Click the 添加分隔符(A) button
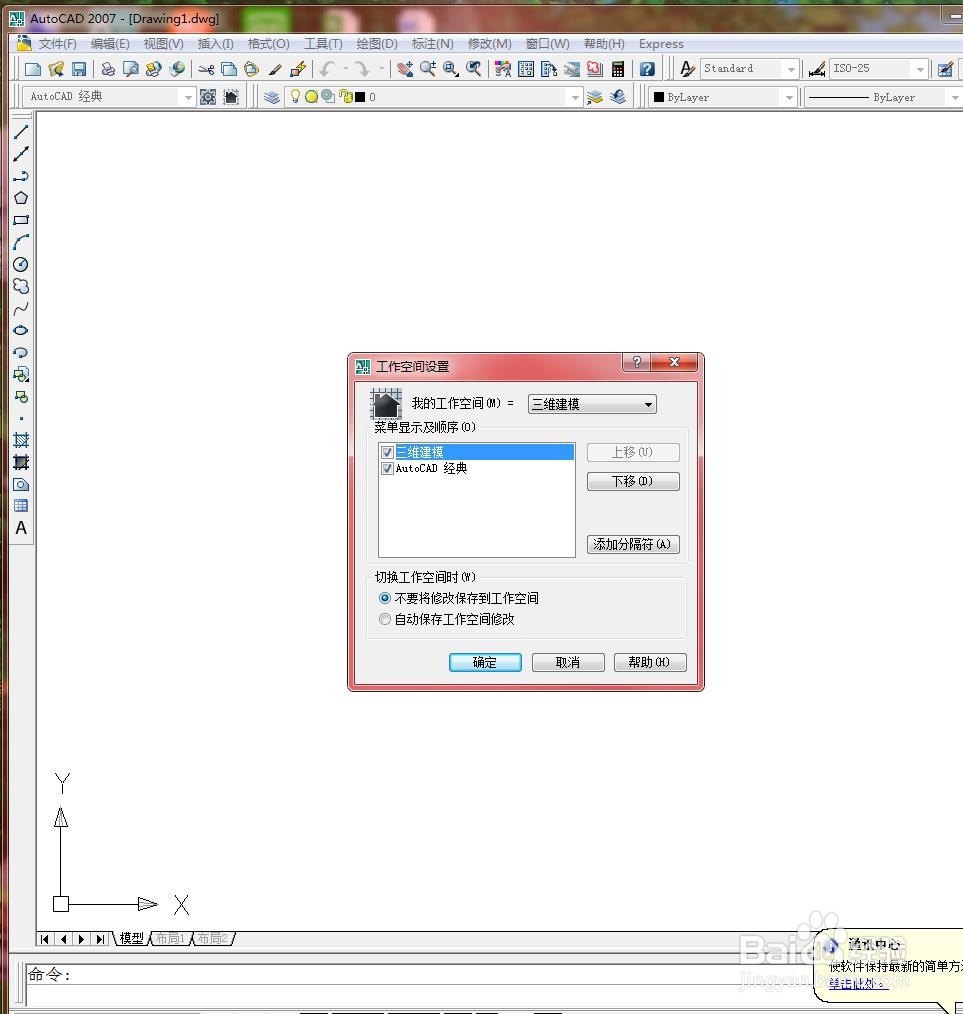Image resolution: width=963 pixels, height=1014 pixels. pyautogui.click(x=633, y=545)
